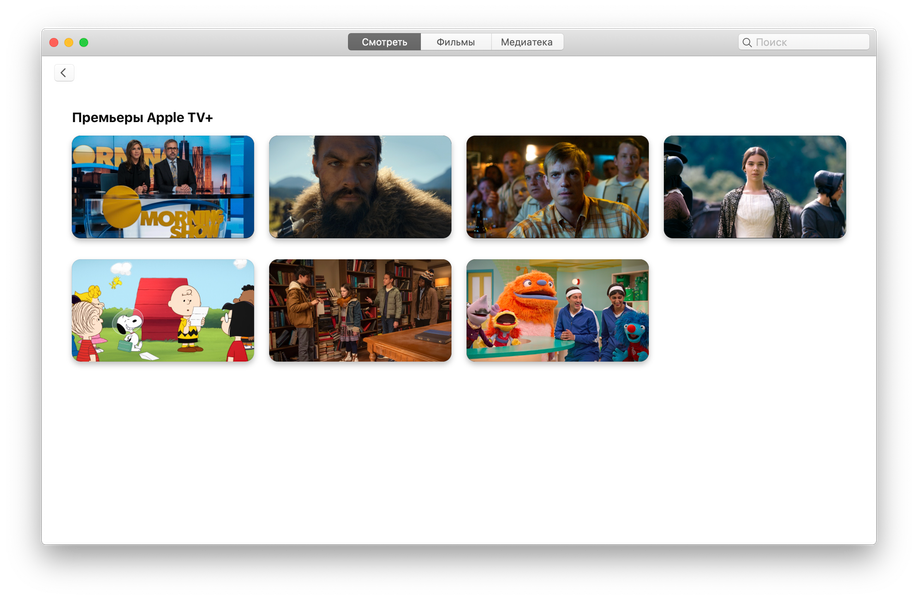Open the Snoopy cartoon thumbnail
The height and width of the screenshot is (600, 918).
tap(163, 310)
